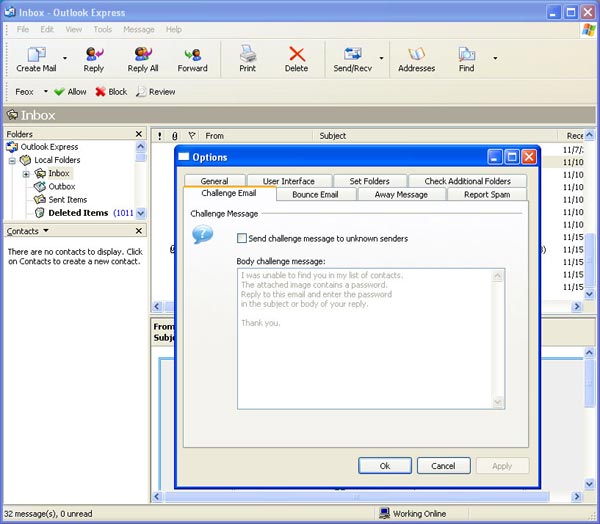Image resolution: width=600 pixels, height=524 pixels.
Task: Open the Find dropdown arrow
Action: 495,58
